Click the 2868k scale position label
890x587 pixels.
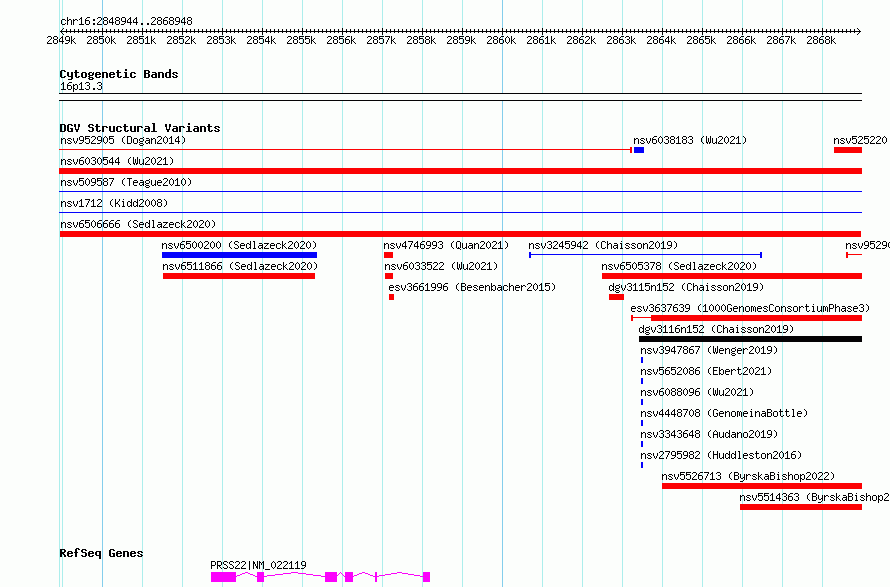(821, 40)
